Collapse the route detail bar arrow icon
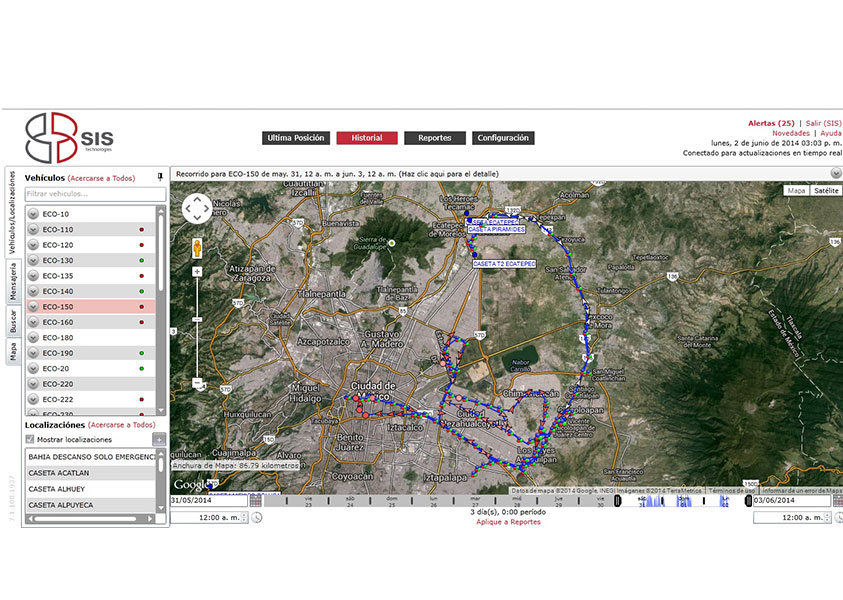Image resolution: width=843 pixels, height=600 pixels. 835,173
